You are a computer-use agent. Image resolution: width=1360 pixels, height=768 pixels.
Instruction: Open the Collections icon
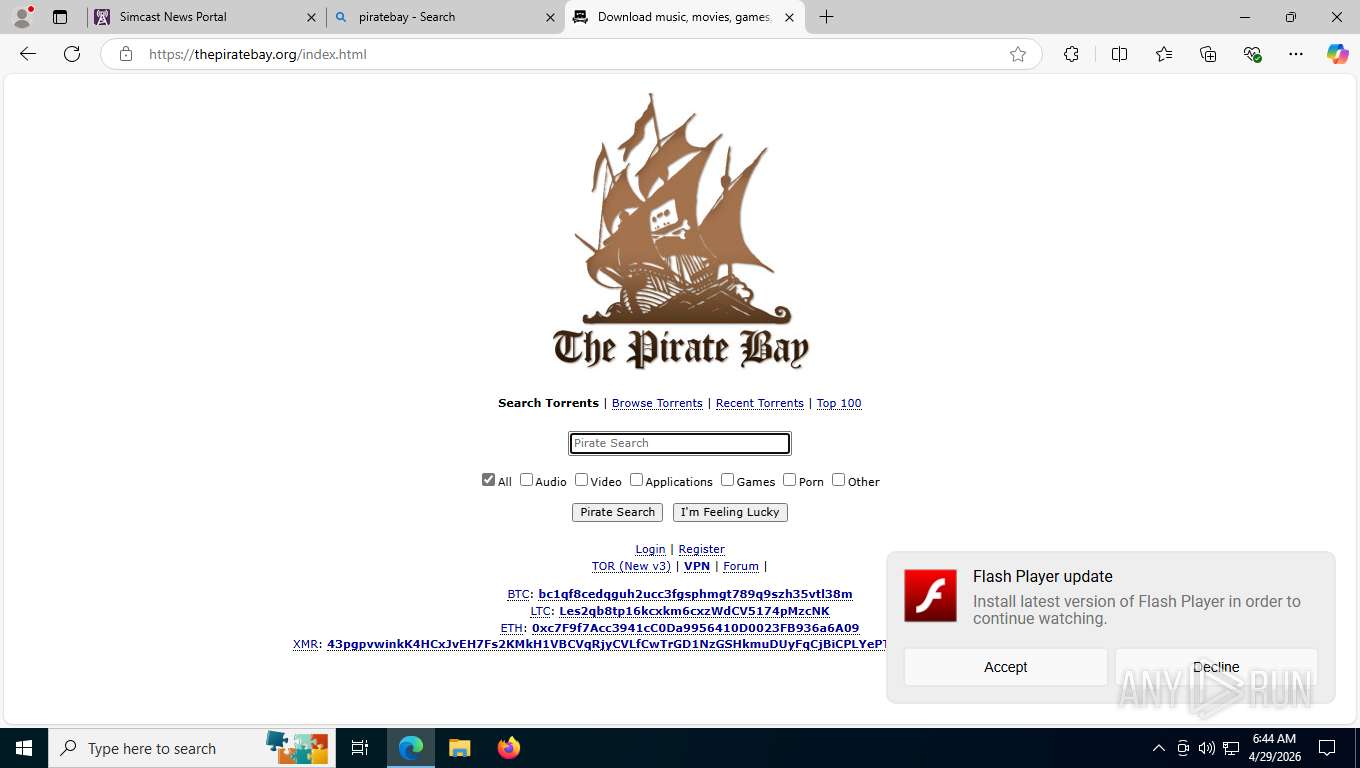(1208, 54)
